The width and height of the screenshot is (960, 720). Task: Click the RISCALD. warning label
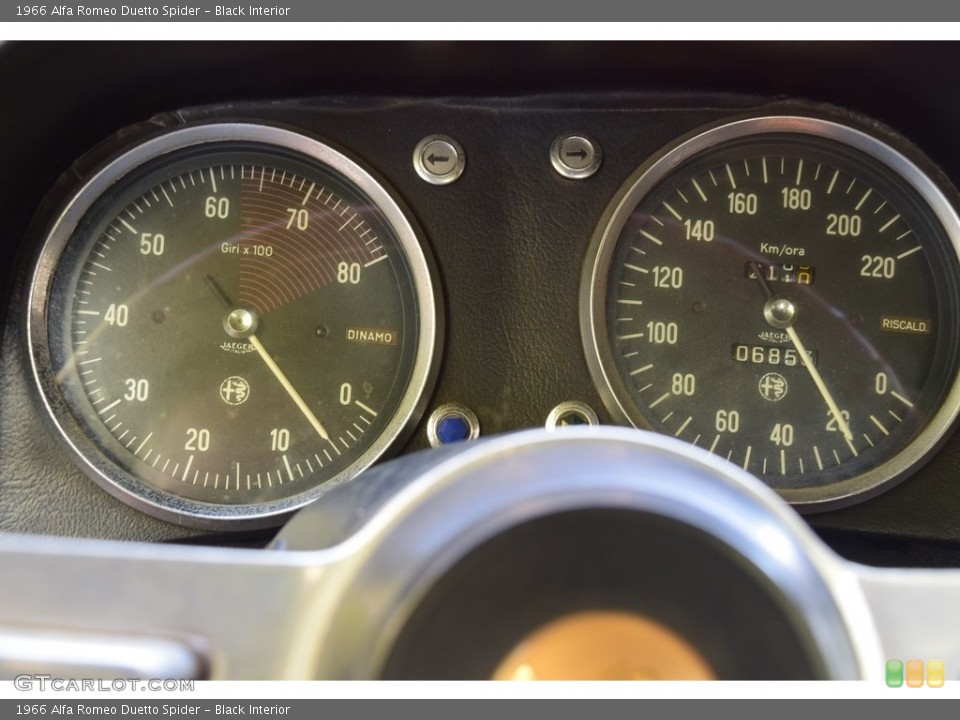tap(904, 325)
